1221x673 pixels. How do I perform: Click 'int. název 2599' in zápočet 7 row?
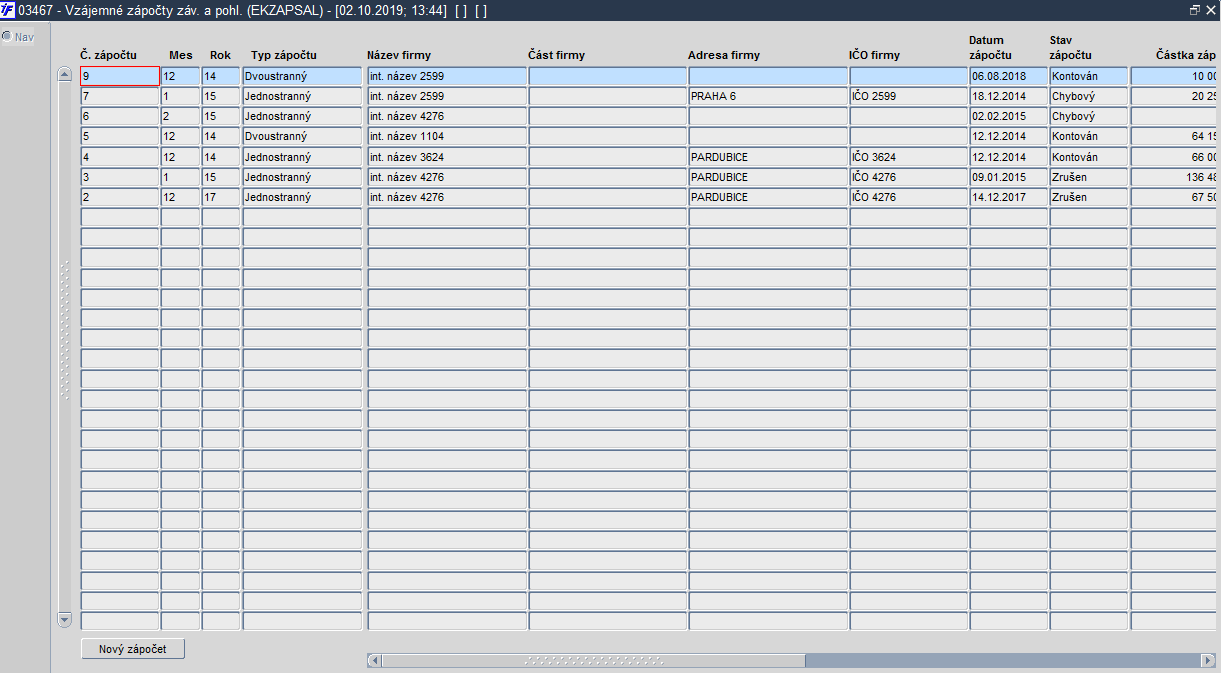click(447, 96)
